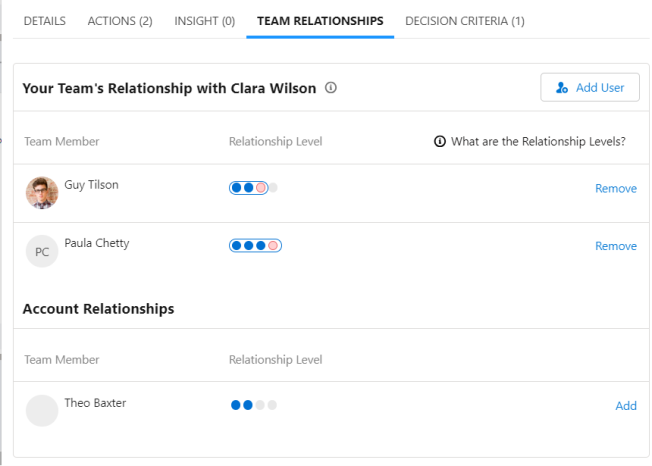Viewport: 652px width, 466px height.
Task: Go to Decision Criteria (1) tab
Action: pyautogui.click(x=464, y=21)
